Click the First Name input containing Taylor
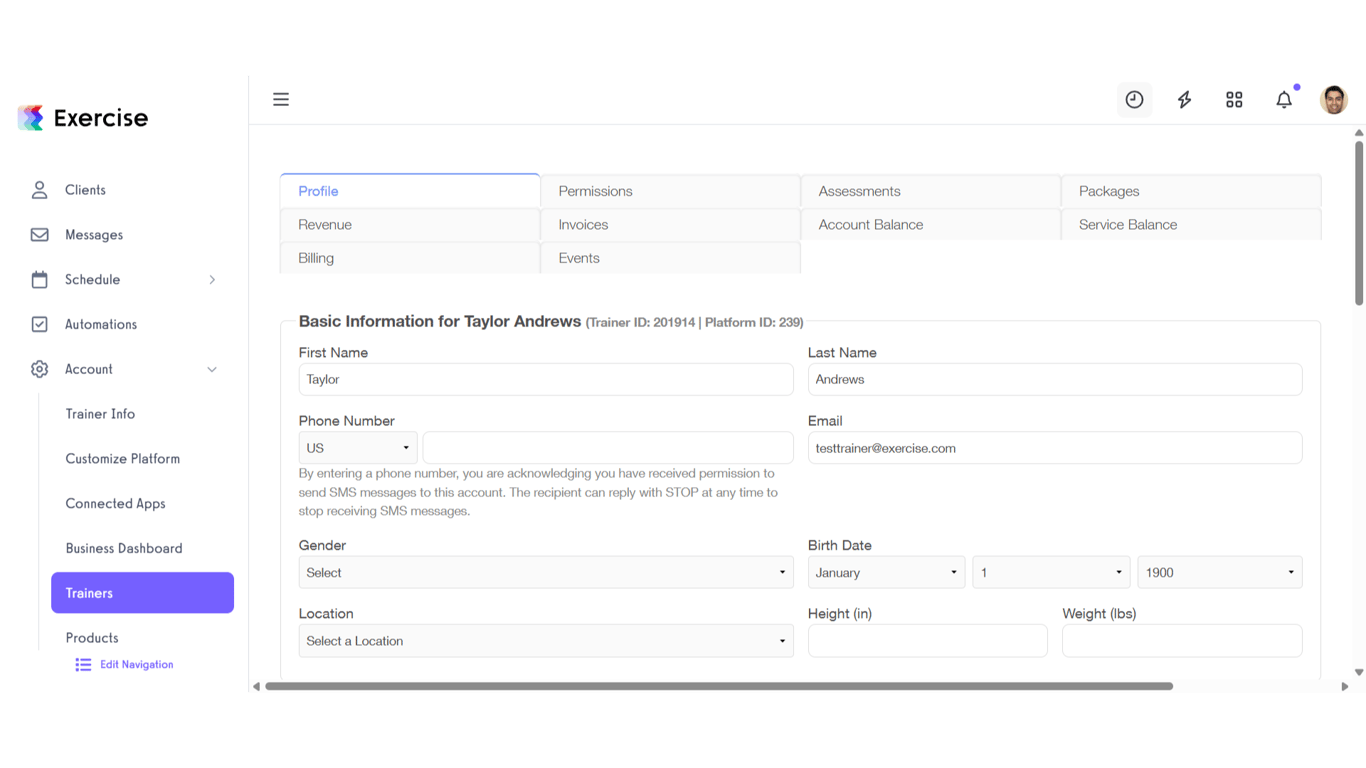The image size is (1366, 768). point(546,379)
